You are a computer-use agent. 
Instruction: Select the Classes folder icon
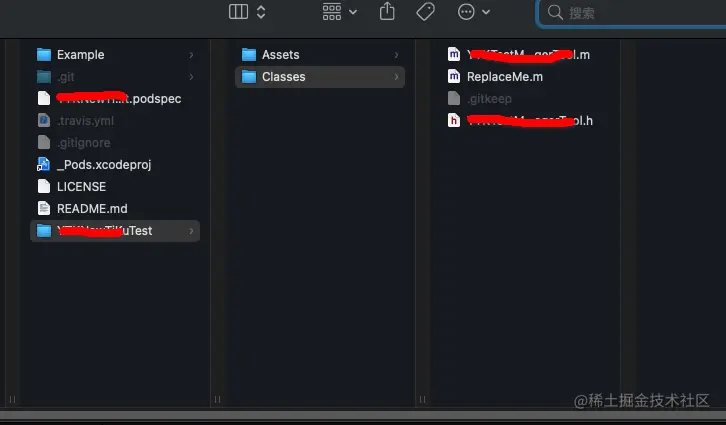point(249,76)
